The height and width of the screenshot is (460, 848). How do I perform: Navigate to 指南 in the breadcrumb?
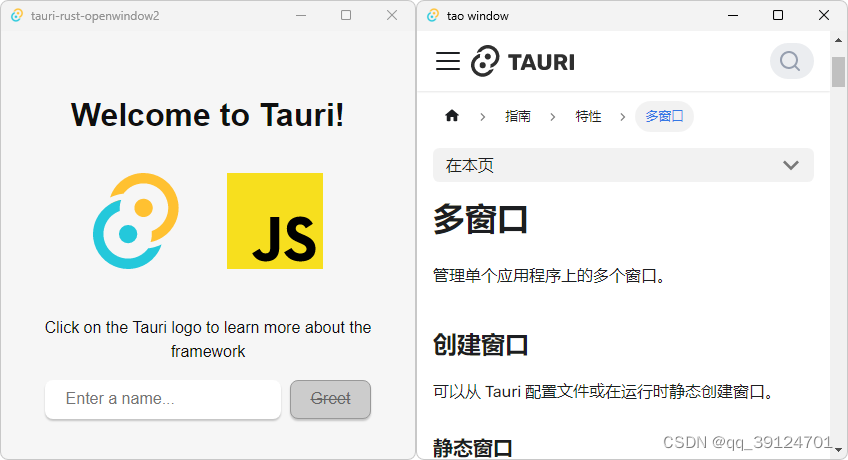click(518, 116)
